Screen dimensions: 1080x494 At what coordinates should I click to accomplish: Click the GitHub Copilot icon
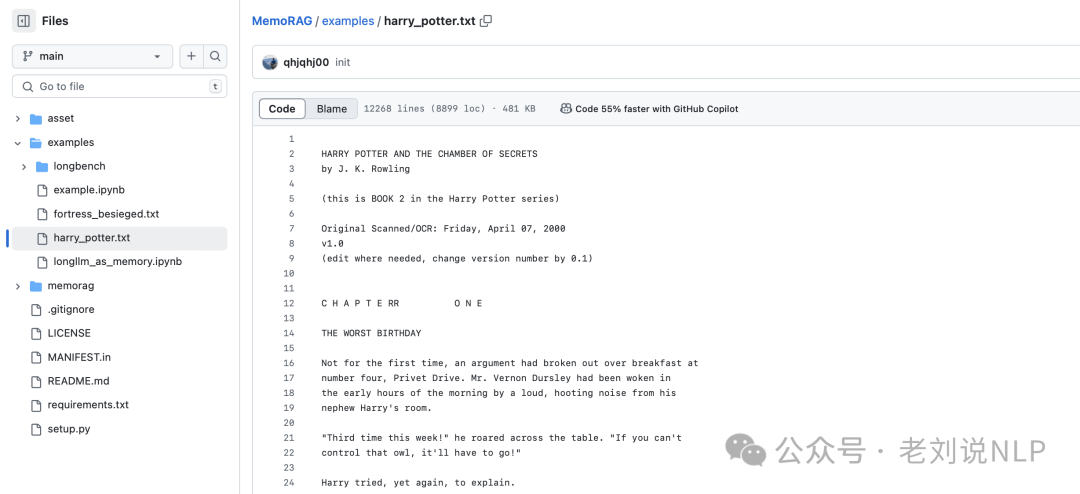coord(565,109)
